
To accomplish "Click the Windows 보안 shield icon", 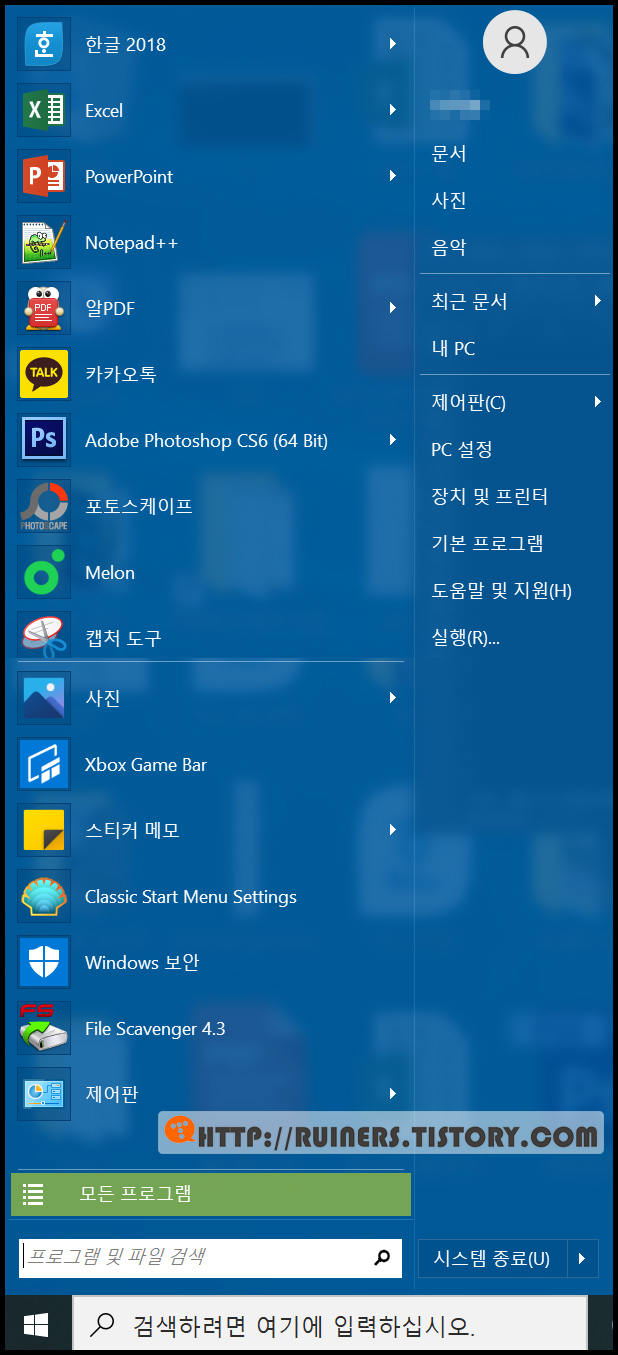I will [x=44, y=962].
